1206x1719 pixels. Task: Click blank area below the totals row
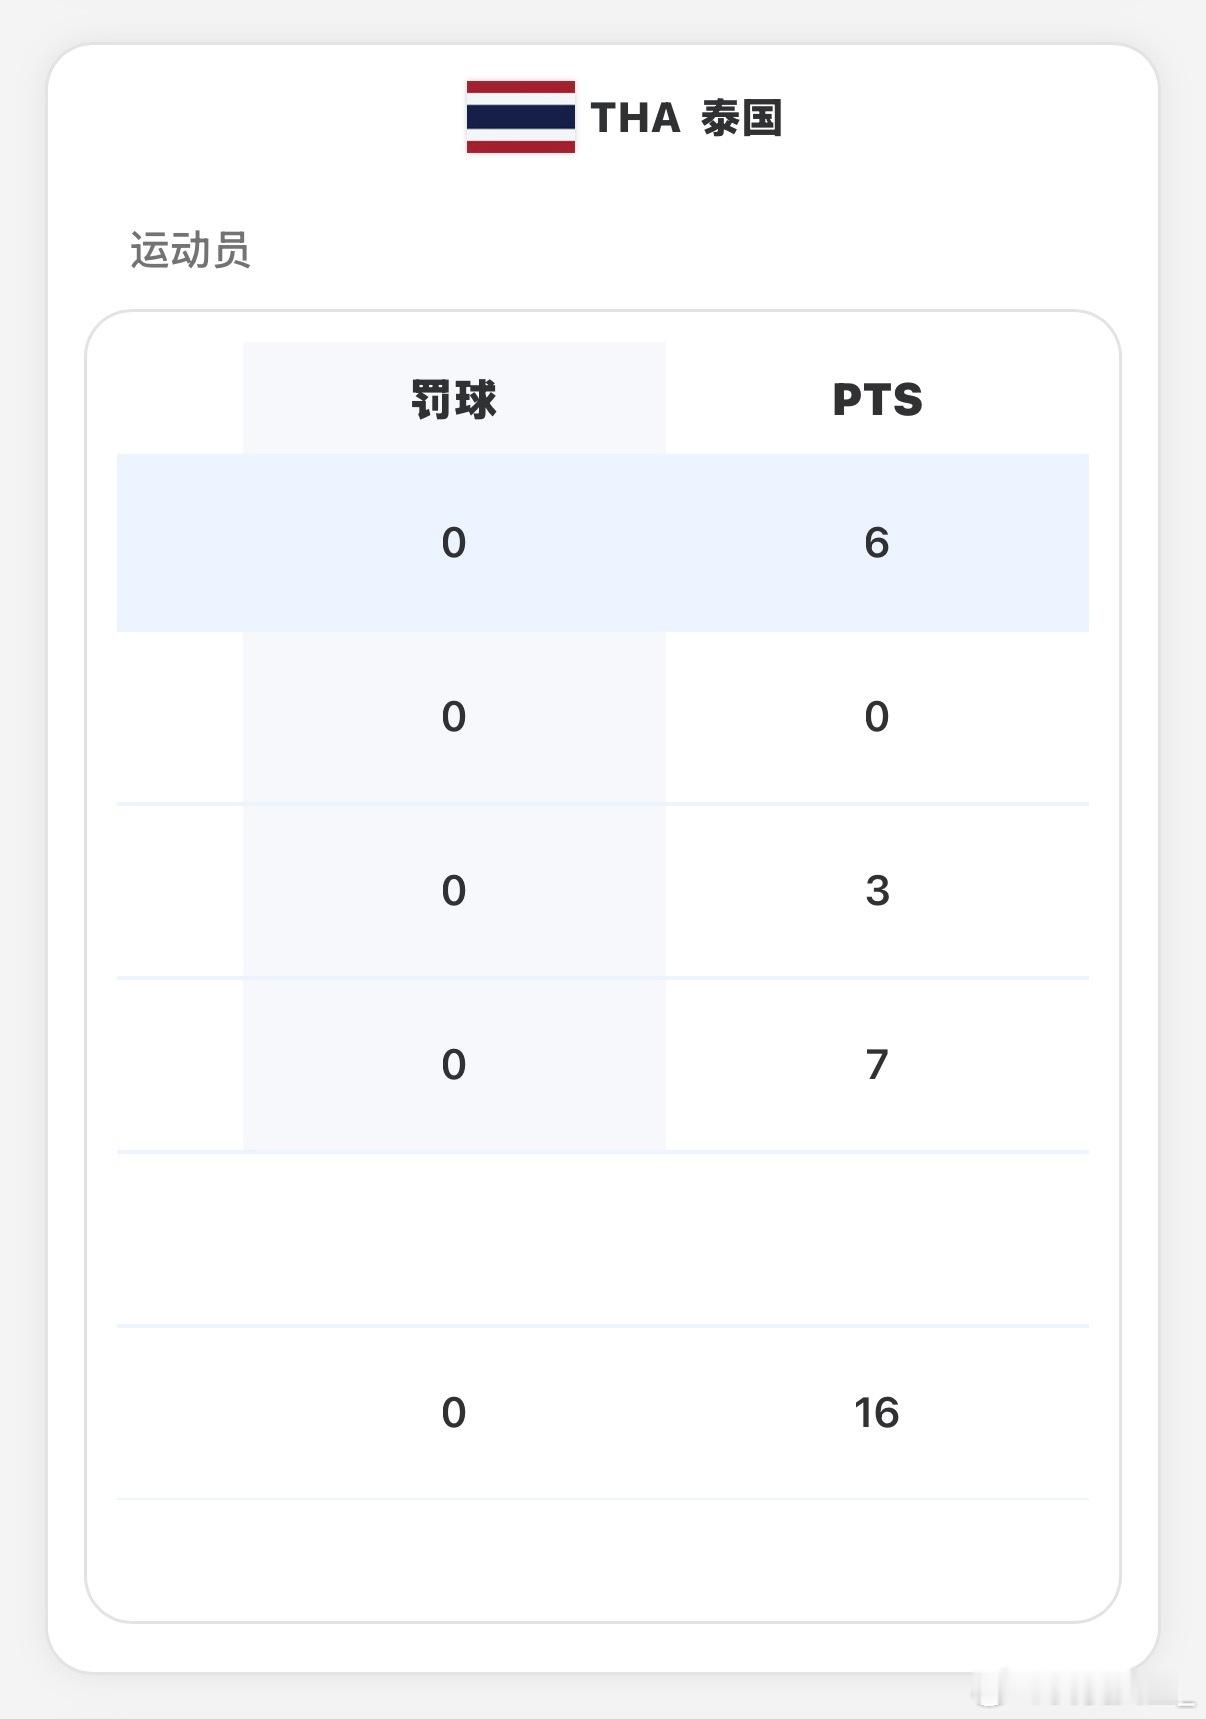click(602, 1558)
